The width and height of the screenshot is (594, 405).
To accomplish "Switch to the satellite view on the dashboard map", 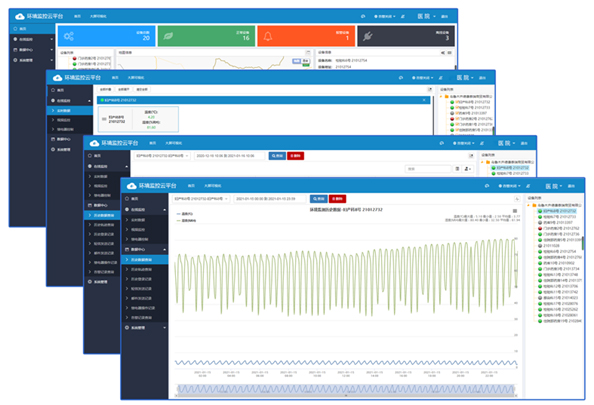I will [306, 61].
